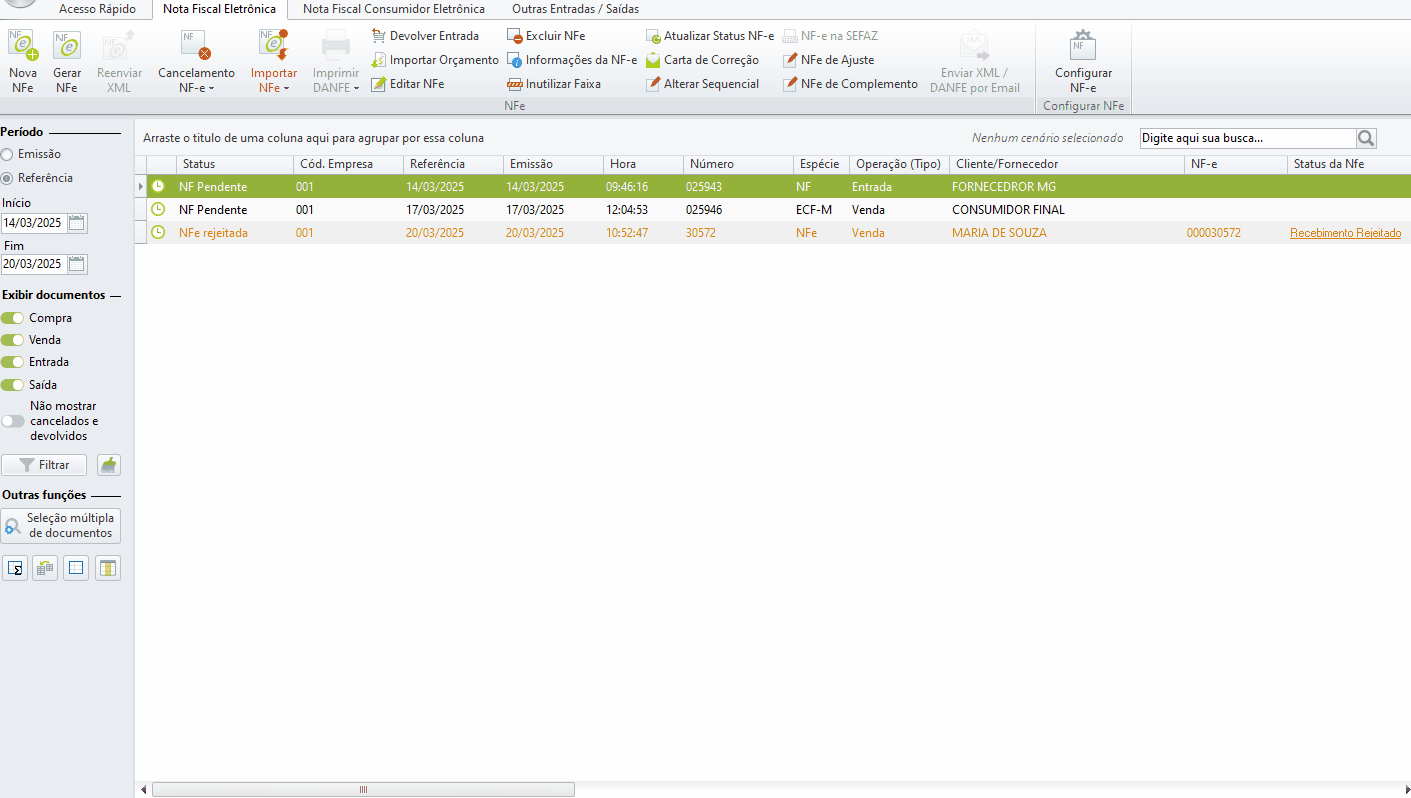Click the Gerar NFe icon
The image size is (1411, 798).
[67, 46]
